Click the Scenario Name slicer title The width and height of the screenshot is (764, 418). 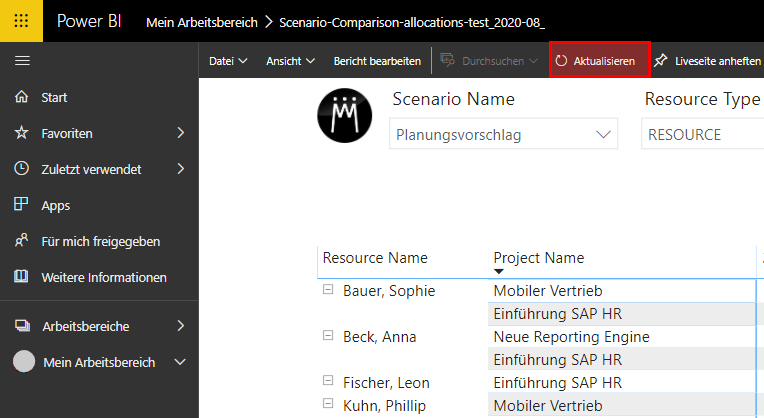coord(454,99)
